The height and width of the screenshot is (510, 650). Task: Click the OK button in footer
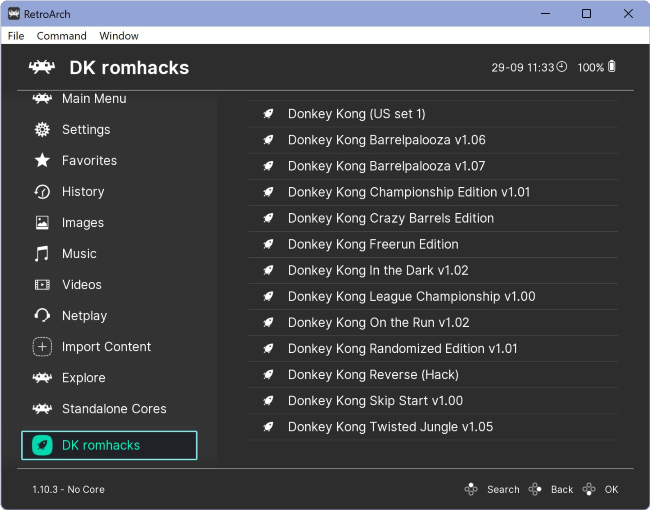click(601, 490)
